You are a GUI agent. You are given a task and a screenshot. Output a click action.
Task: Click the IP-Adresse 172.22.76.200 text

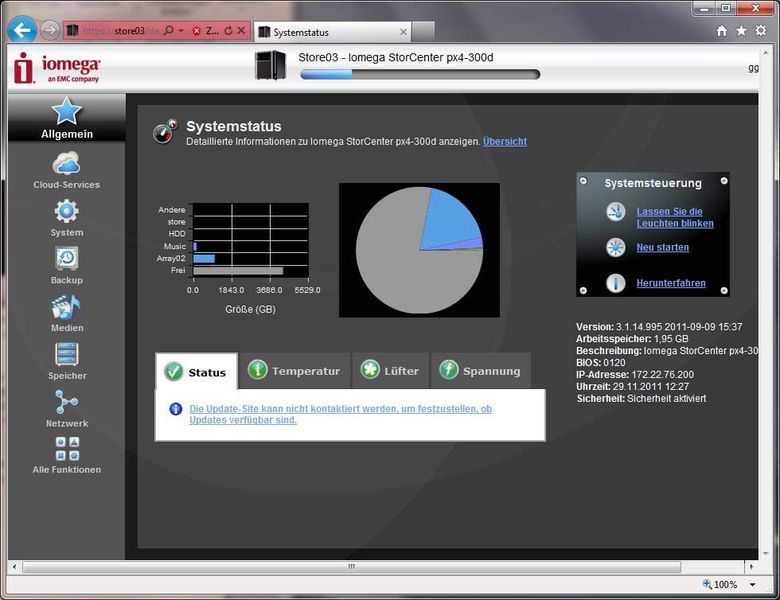[635, 375]
